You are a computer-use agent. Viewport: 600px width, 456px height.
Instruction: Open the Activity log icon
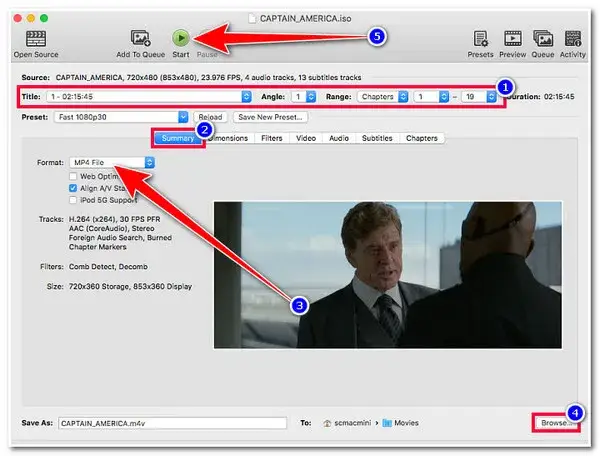point(574,38)
